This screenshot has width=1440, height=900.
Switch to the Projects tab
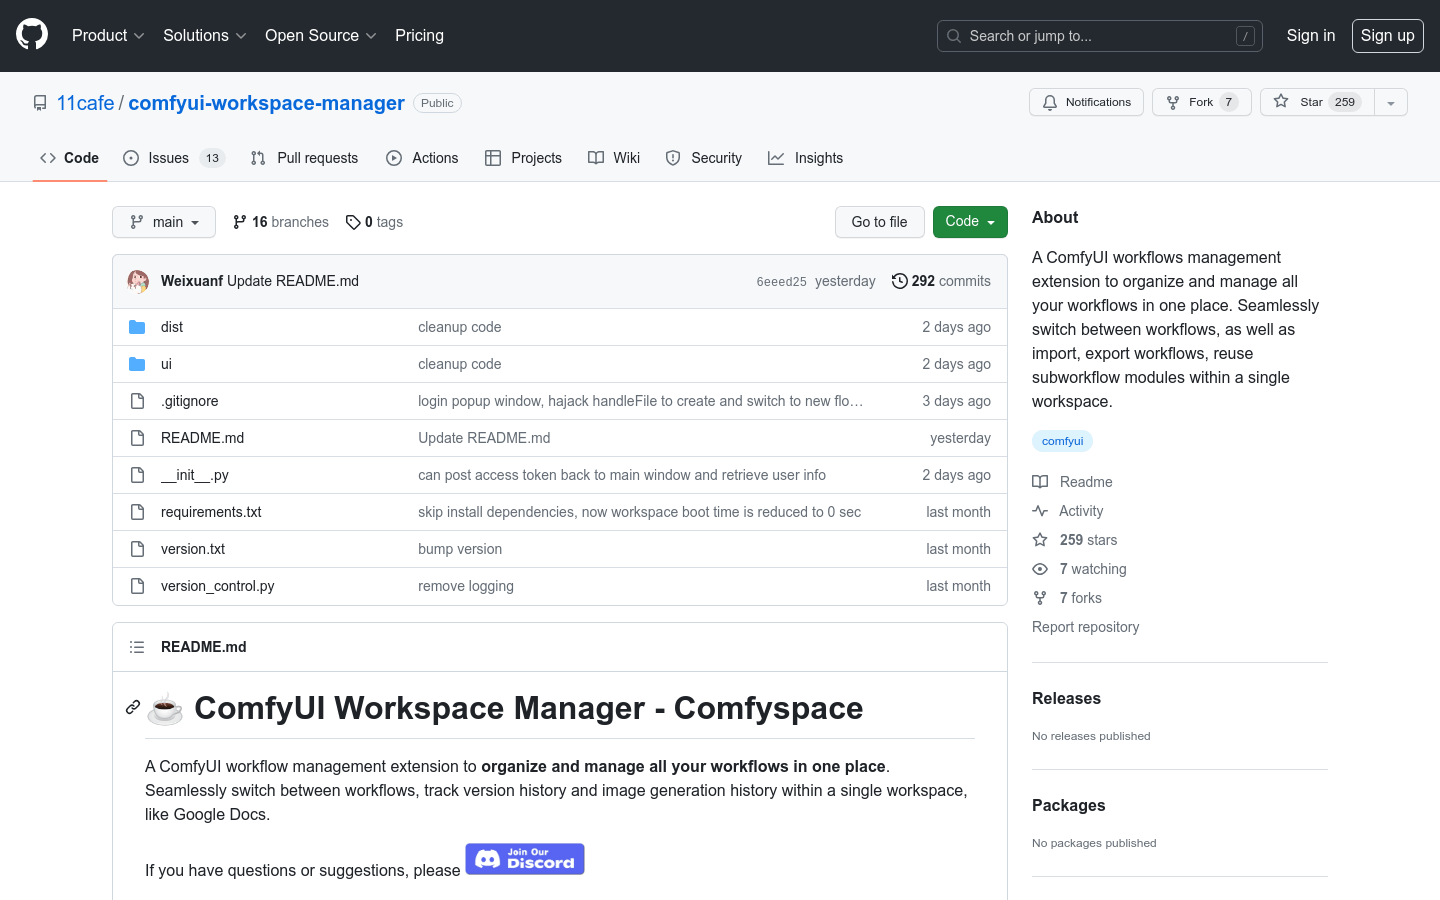523,158
